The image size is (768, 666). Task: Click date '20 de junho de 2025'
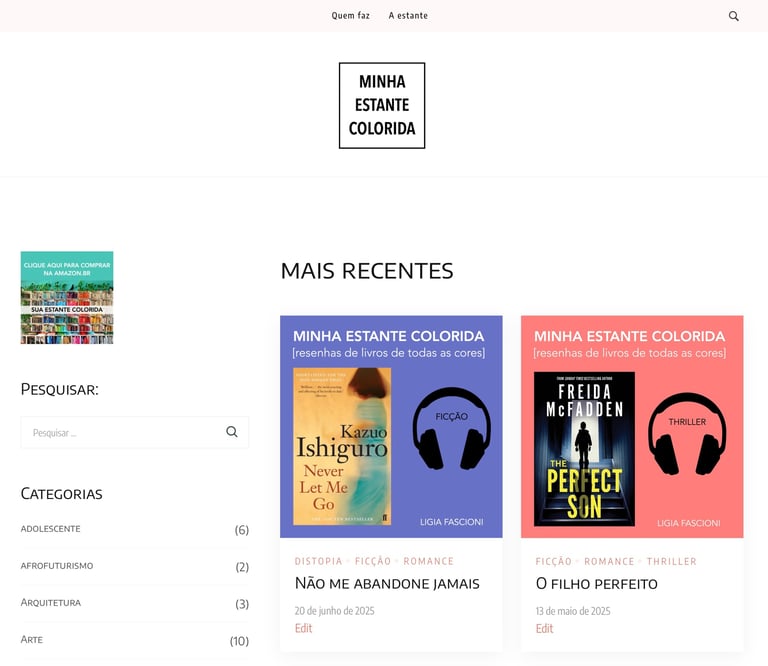pyautogui.click(x=335, y=611)
